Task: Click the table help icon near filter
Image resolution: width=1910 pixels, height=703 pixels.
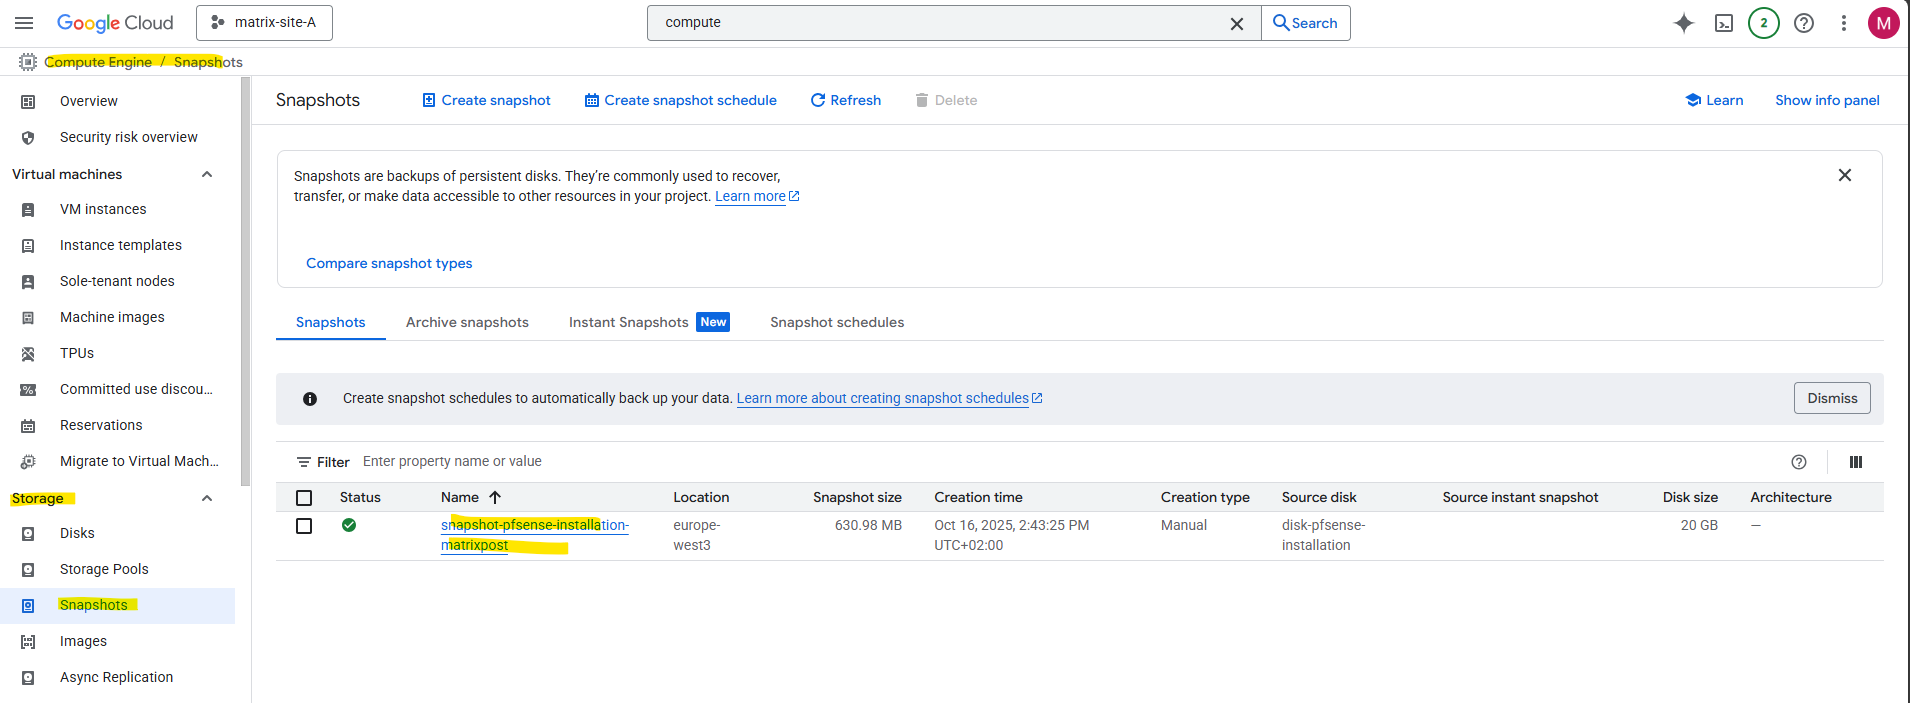Action: [1799, 462]
